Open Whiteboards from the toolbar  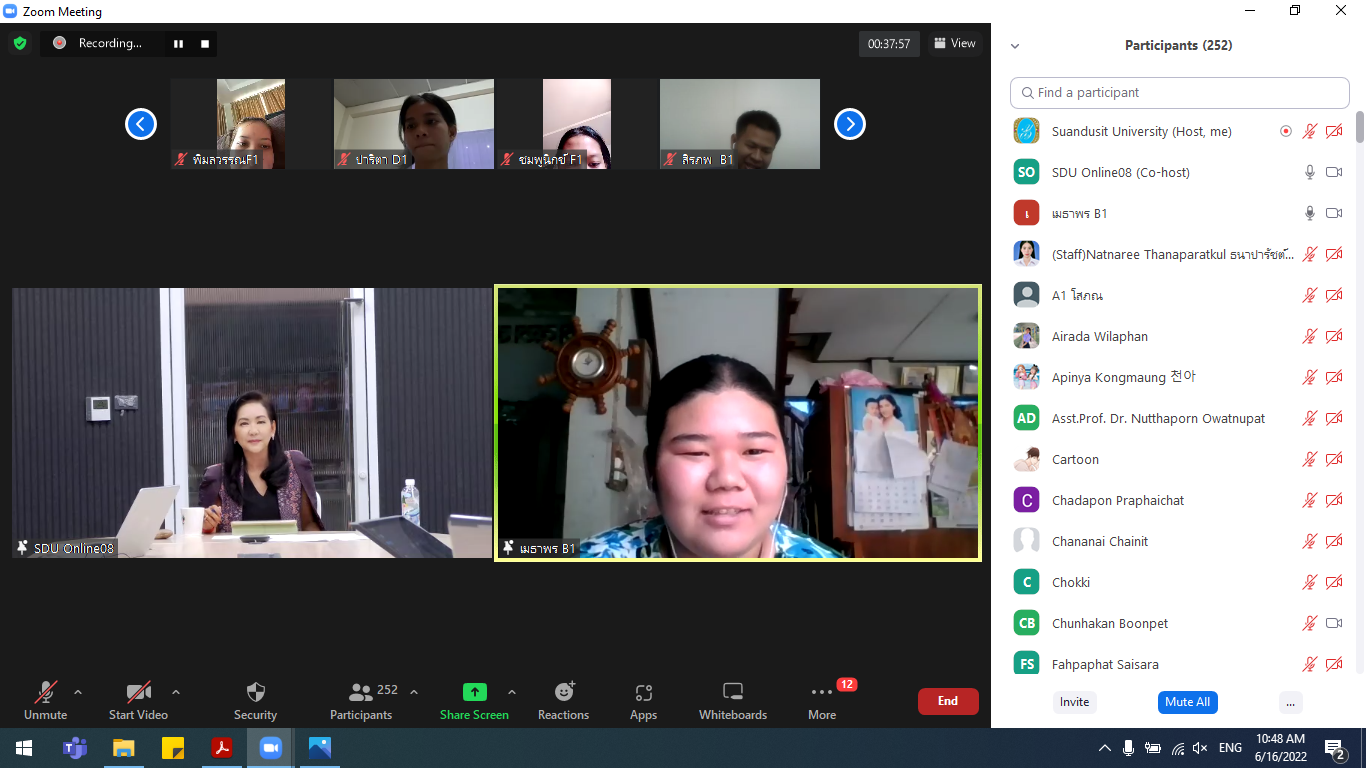[x=732, y=700]
